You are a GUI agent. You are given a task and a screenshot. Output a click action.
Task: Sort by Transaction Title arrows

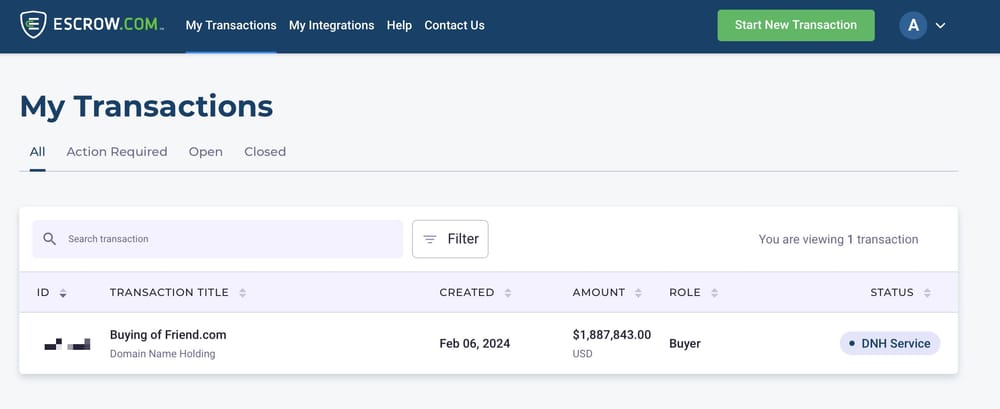coord(242,293)
